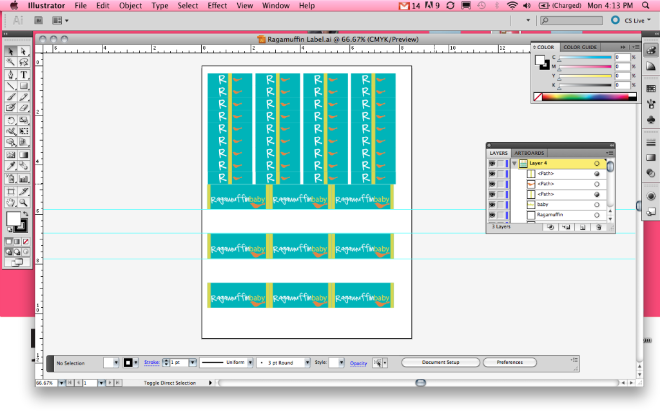Select the Line Segment tool
The width and height of the screenshot is (660, 413).
pyautogui.click(x=11, y=86)
